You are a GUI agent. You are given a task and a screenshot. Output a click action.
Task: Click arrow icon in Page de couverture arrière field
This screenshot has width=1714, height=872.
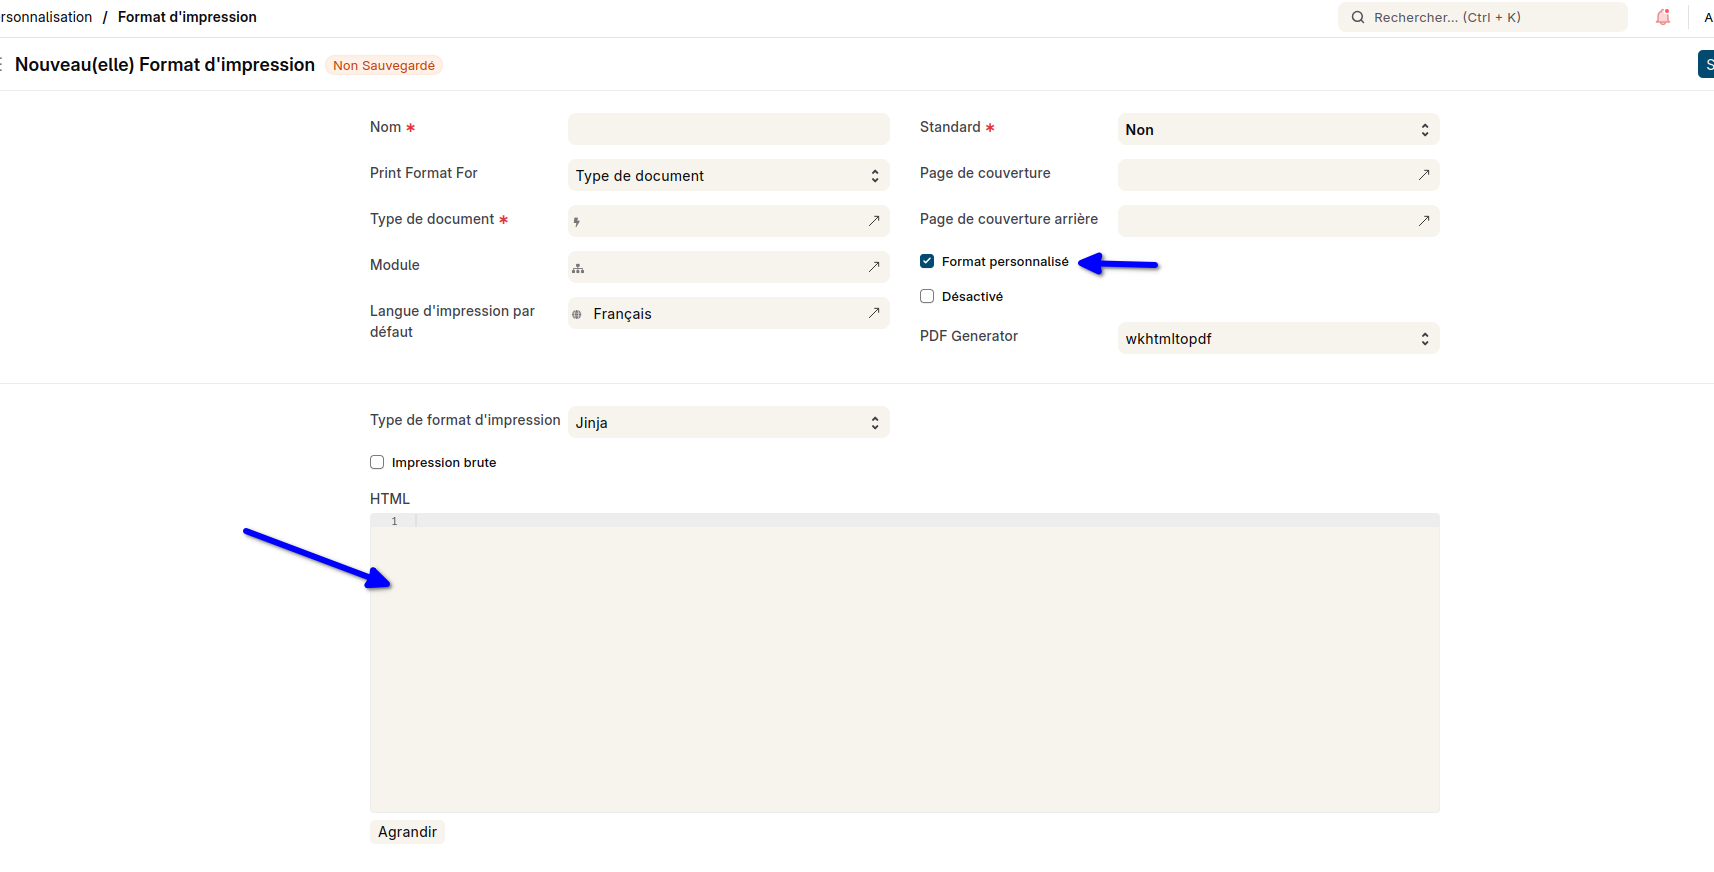[1424, 221]
